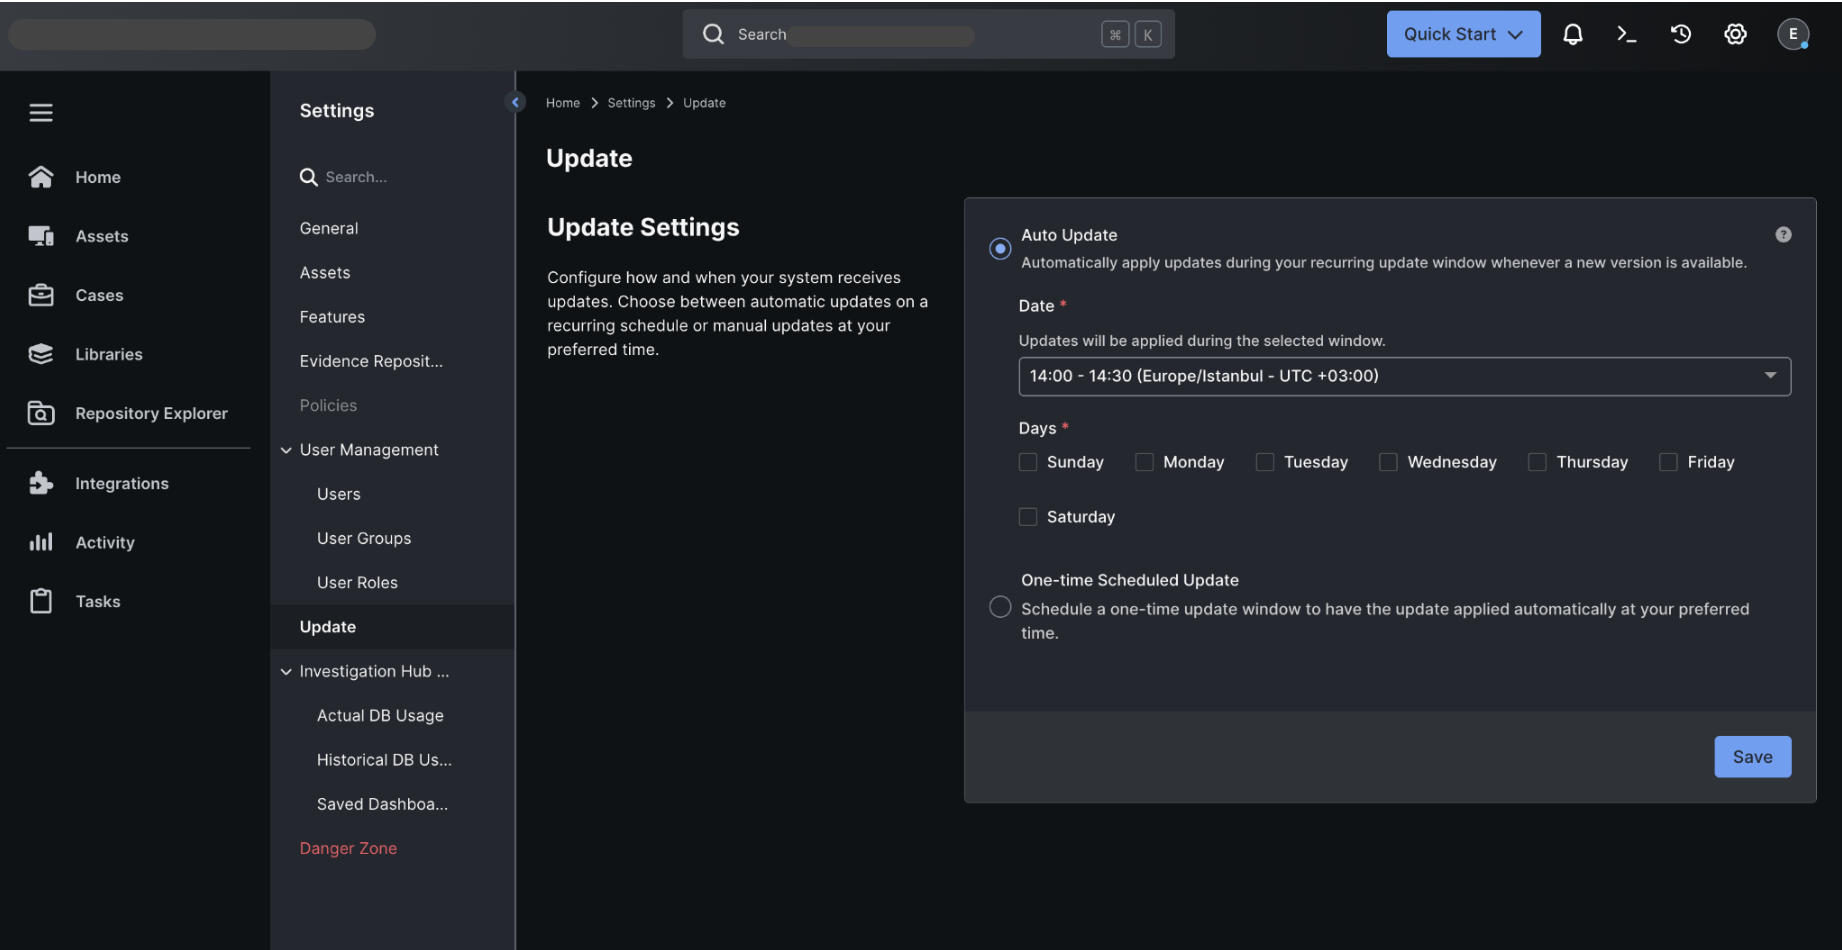Enable the Monday checkbox
This screenshot has height=950, width=1842.
[x=1144, y=462]
